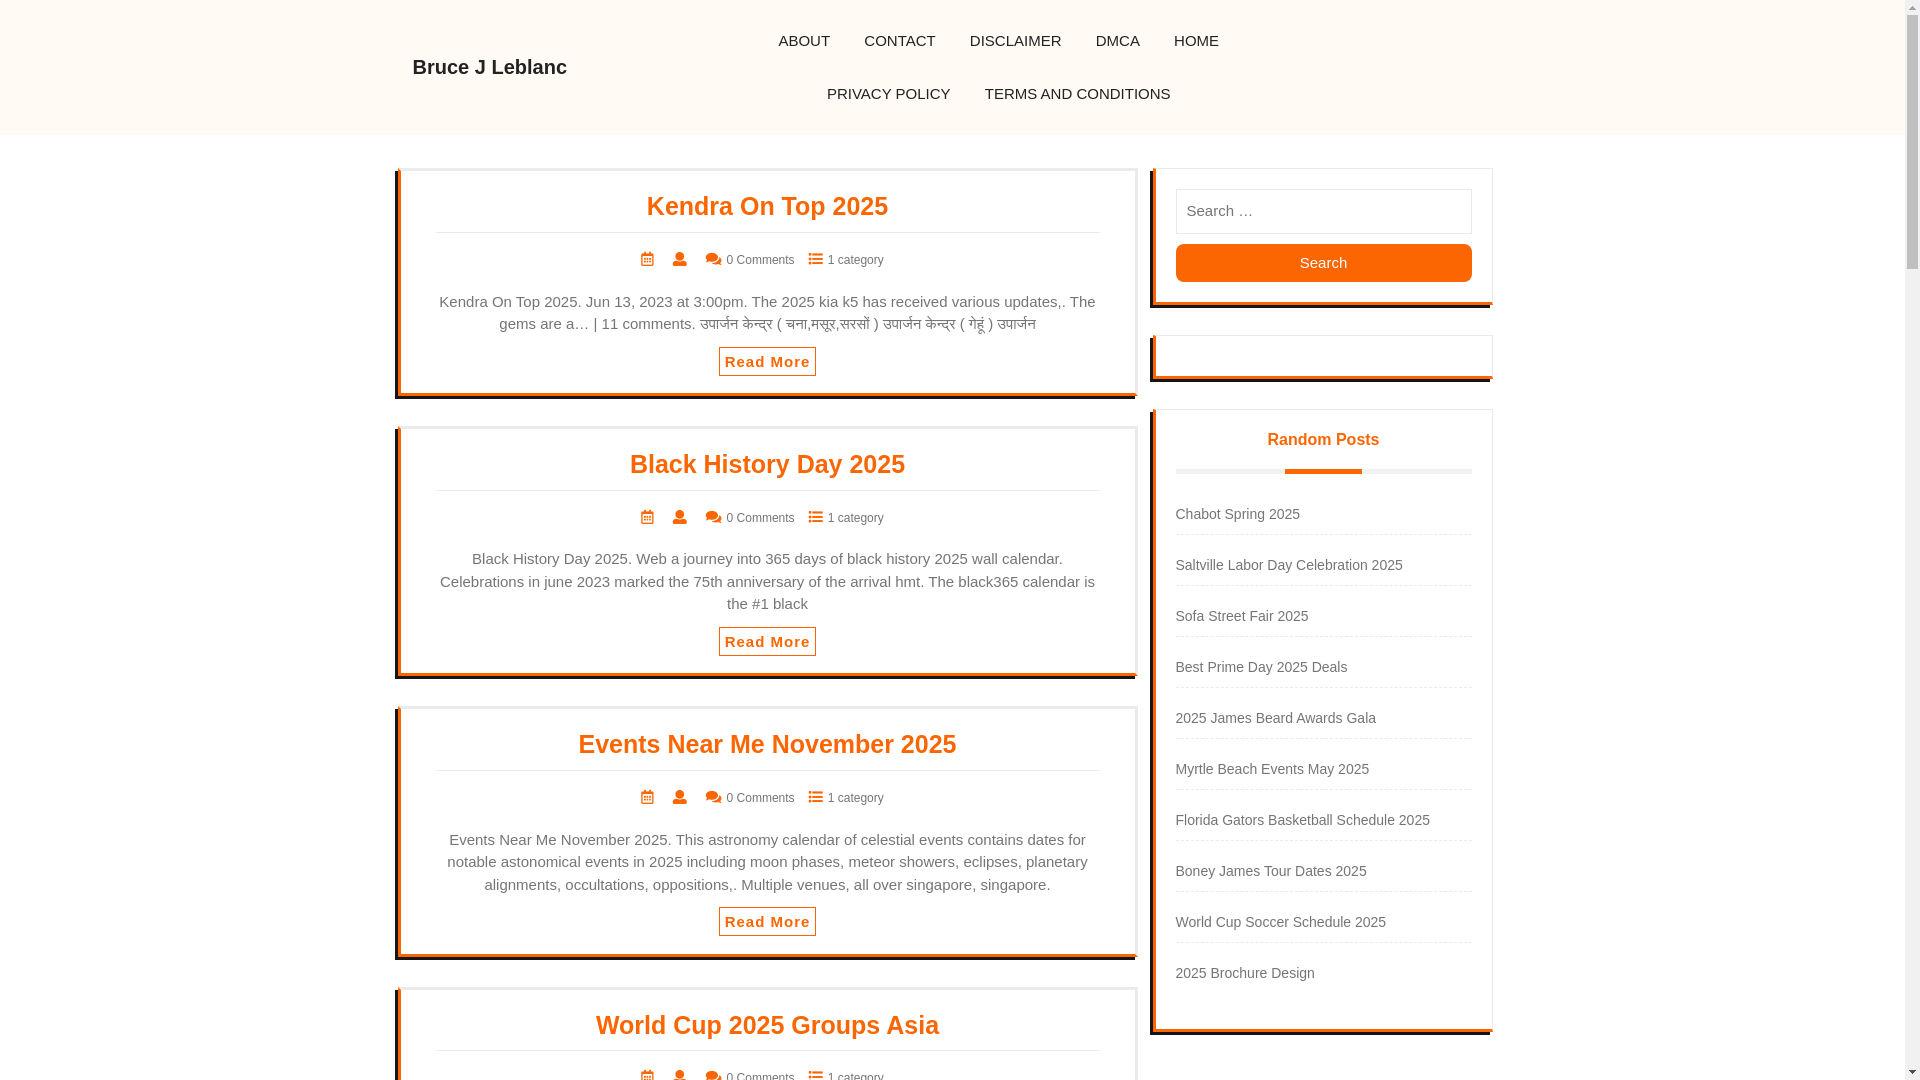Open Myrtle Beach Events May 2025 link
The width and height of the screenshot is (1920, 1080).
pos(1272,769)
